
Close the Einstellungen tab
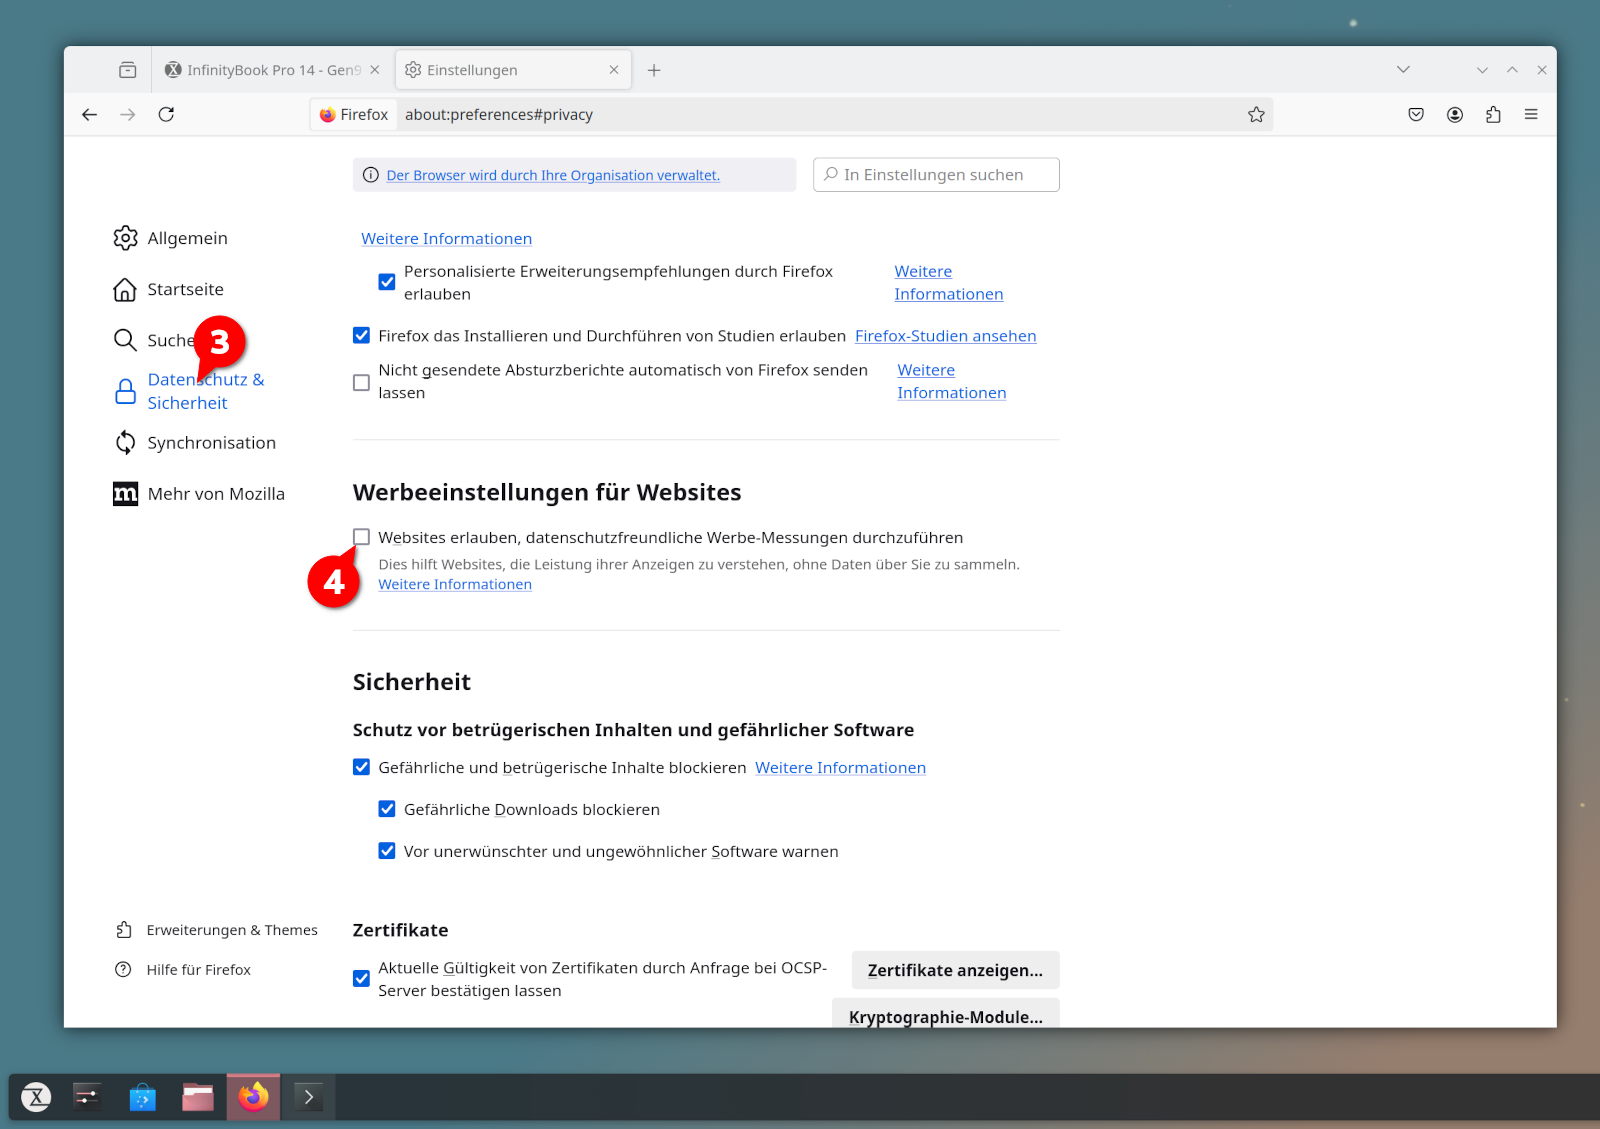[x=614, y=70]
